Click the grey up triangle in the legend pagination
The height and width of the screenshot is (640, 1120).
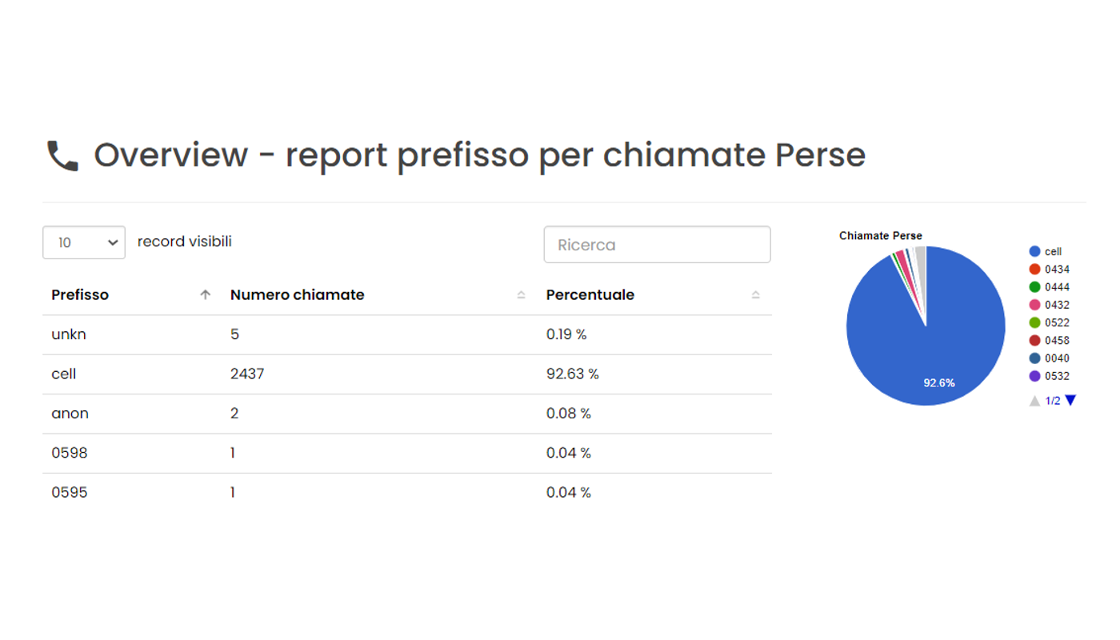click(1034, 399)
